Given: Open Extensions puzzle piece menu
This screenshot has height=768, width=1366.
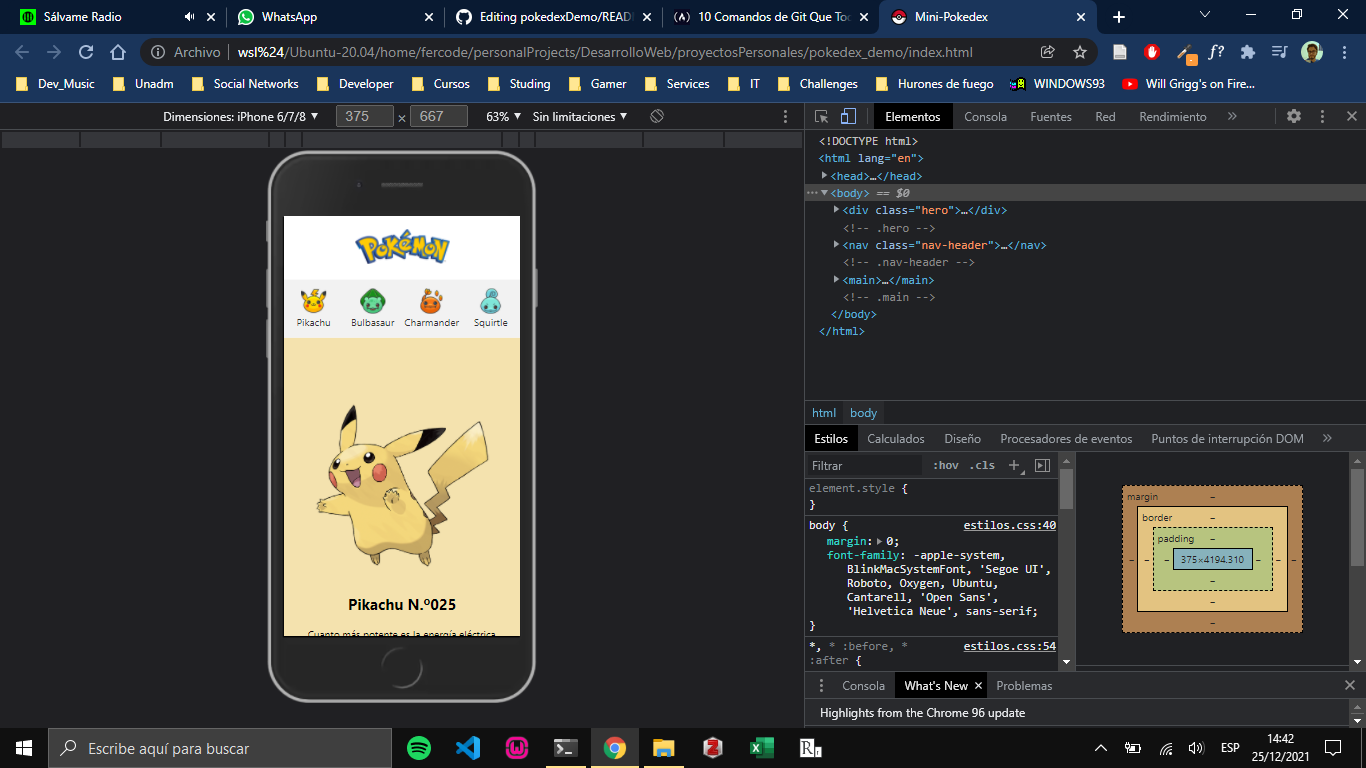Looking at the screenshot, I should point(1248,52).
